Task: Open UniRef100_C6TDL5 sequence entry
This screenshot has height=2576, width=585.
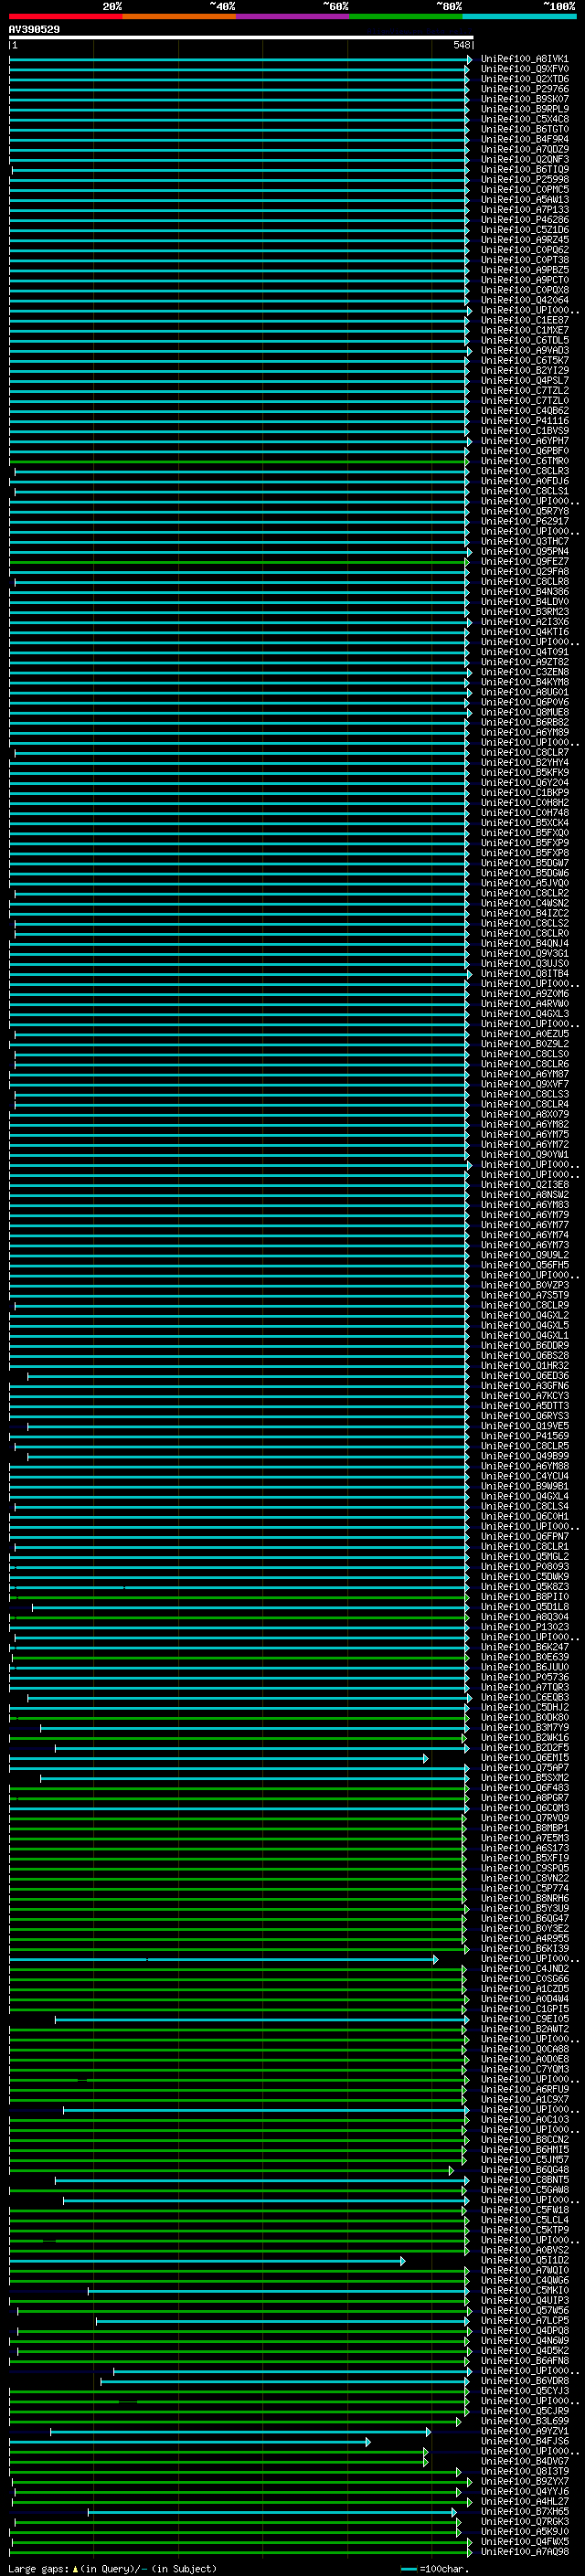Action: pyautogui.click(x=524, y=340)
